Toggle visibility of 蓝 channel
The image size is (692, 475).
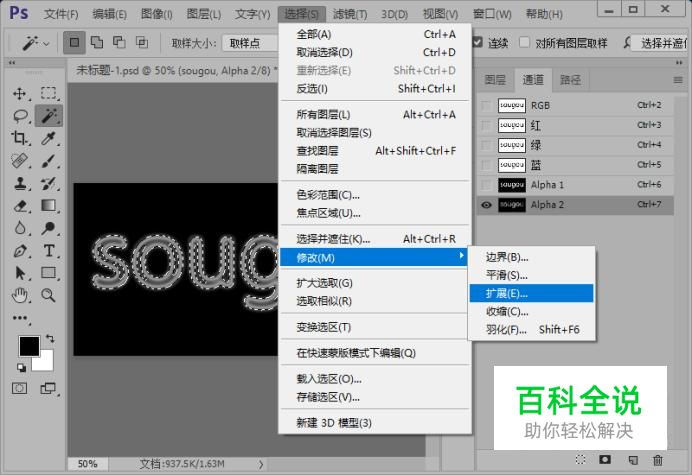(486, 165)
